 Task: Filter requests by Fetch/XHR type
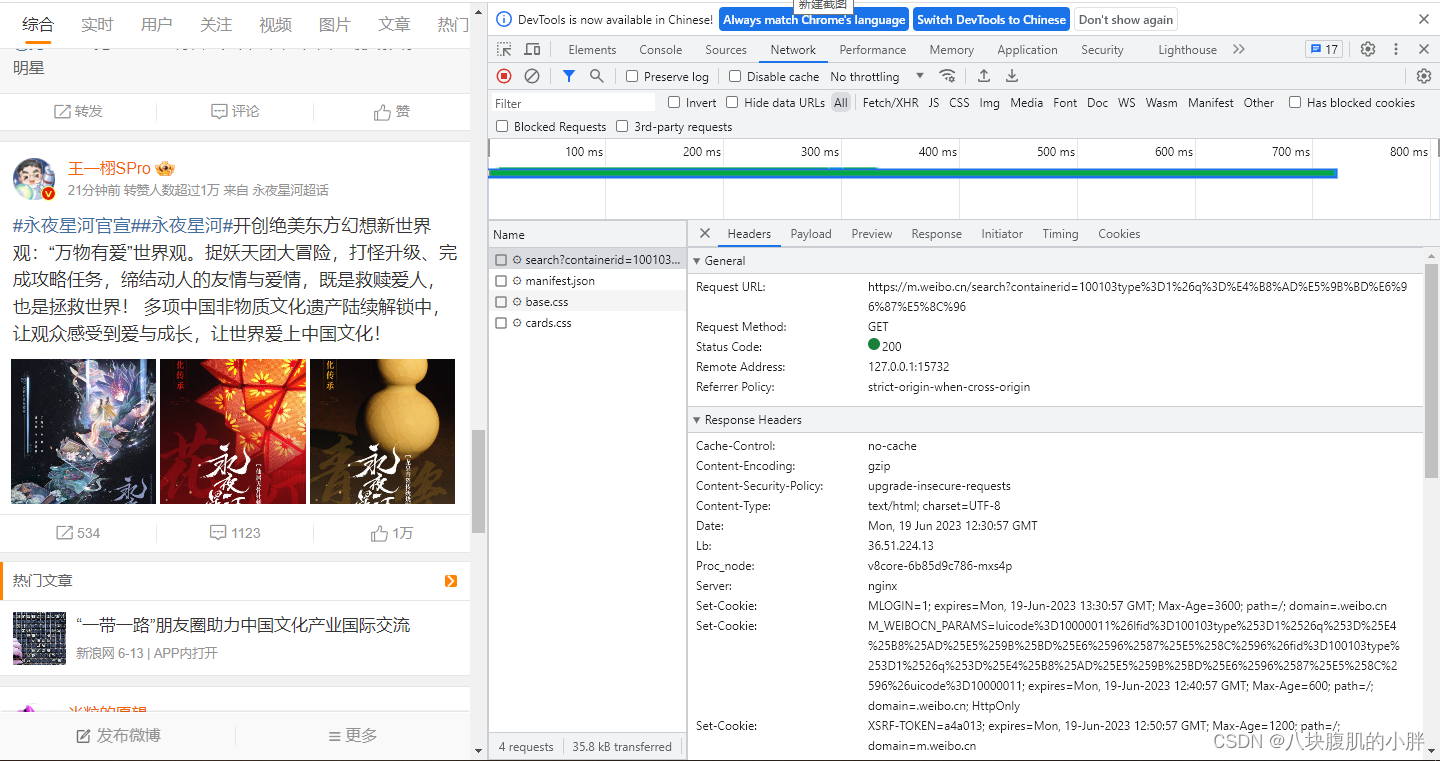(x=890, y=102)
